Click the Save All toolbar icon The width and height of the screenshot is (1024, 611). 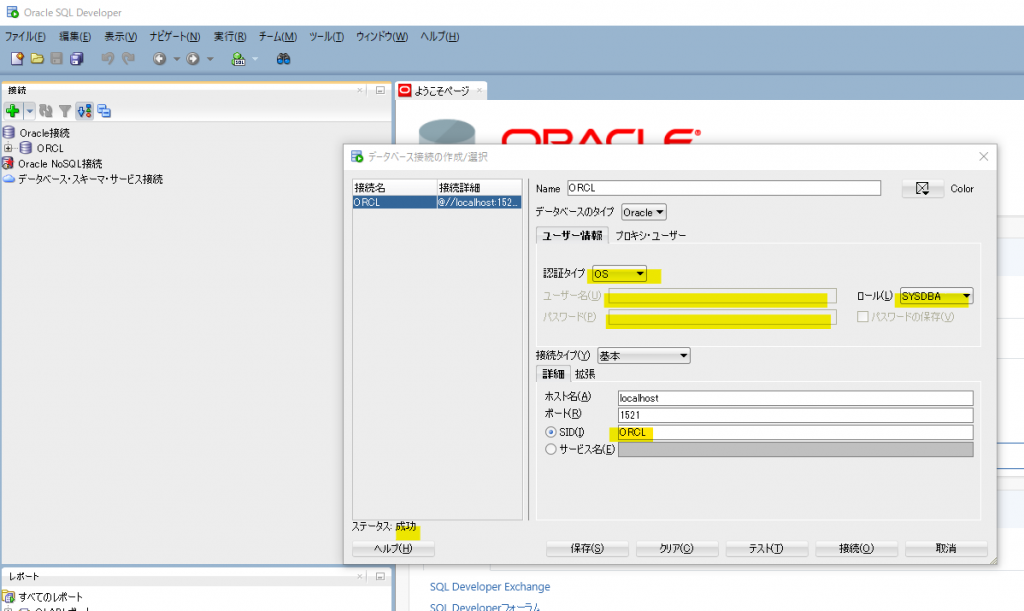point(76,59)
